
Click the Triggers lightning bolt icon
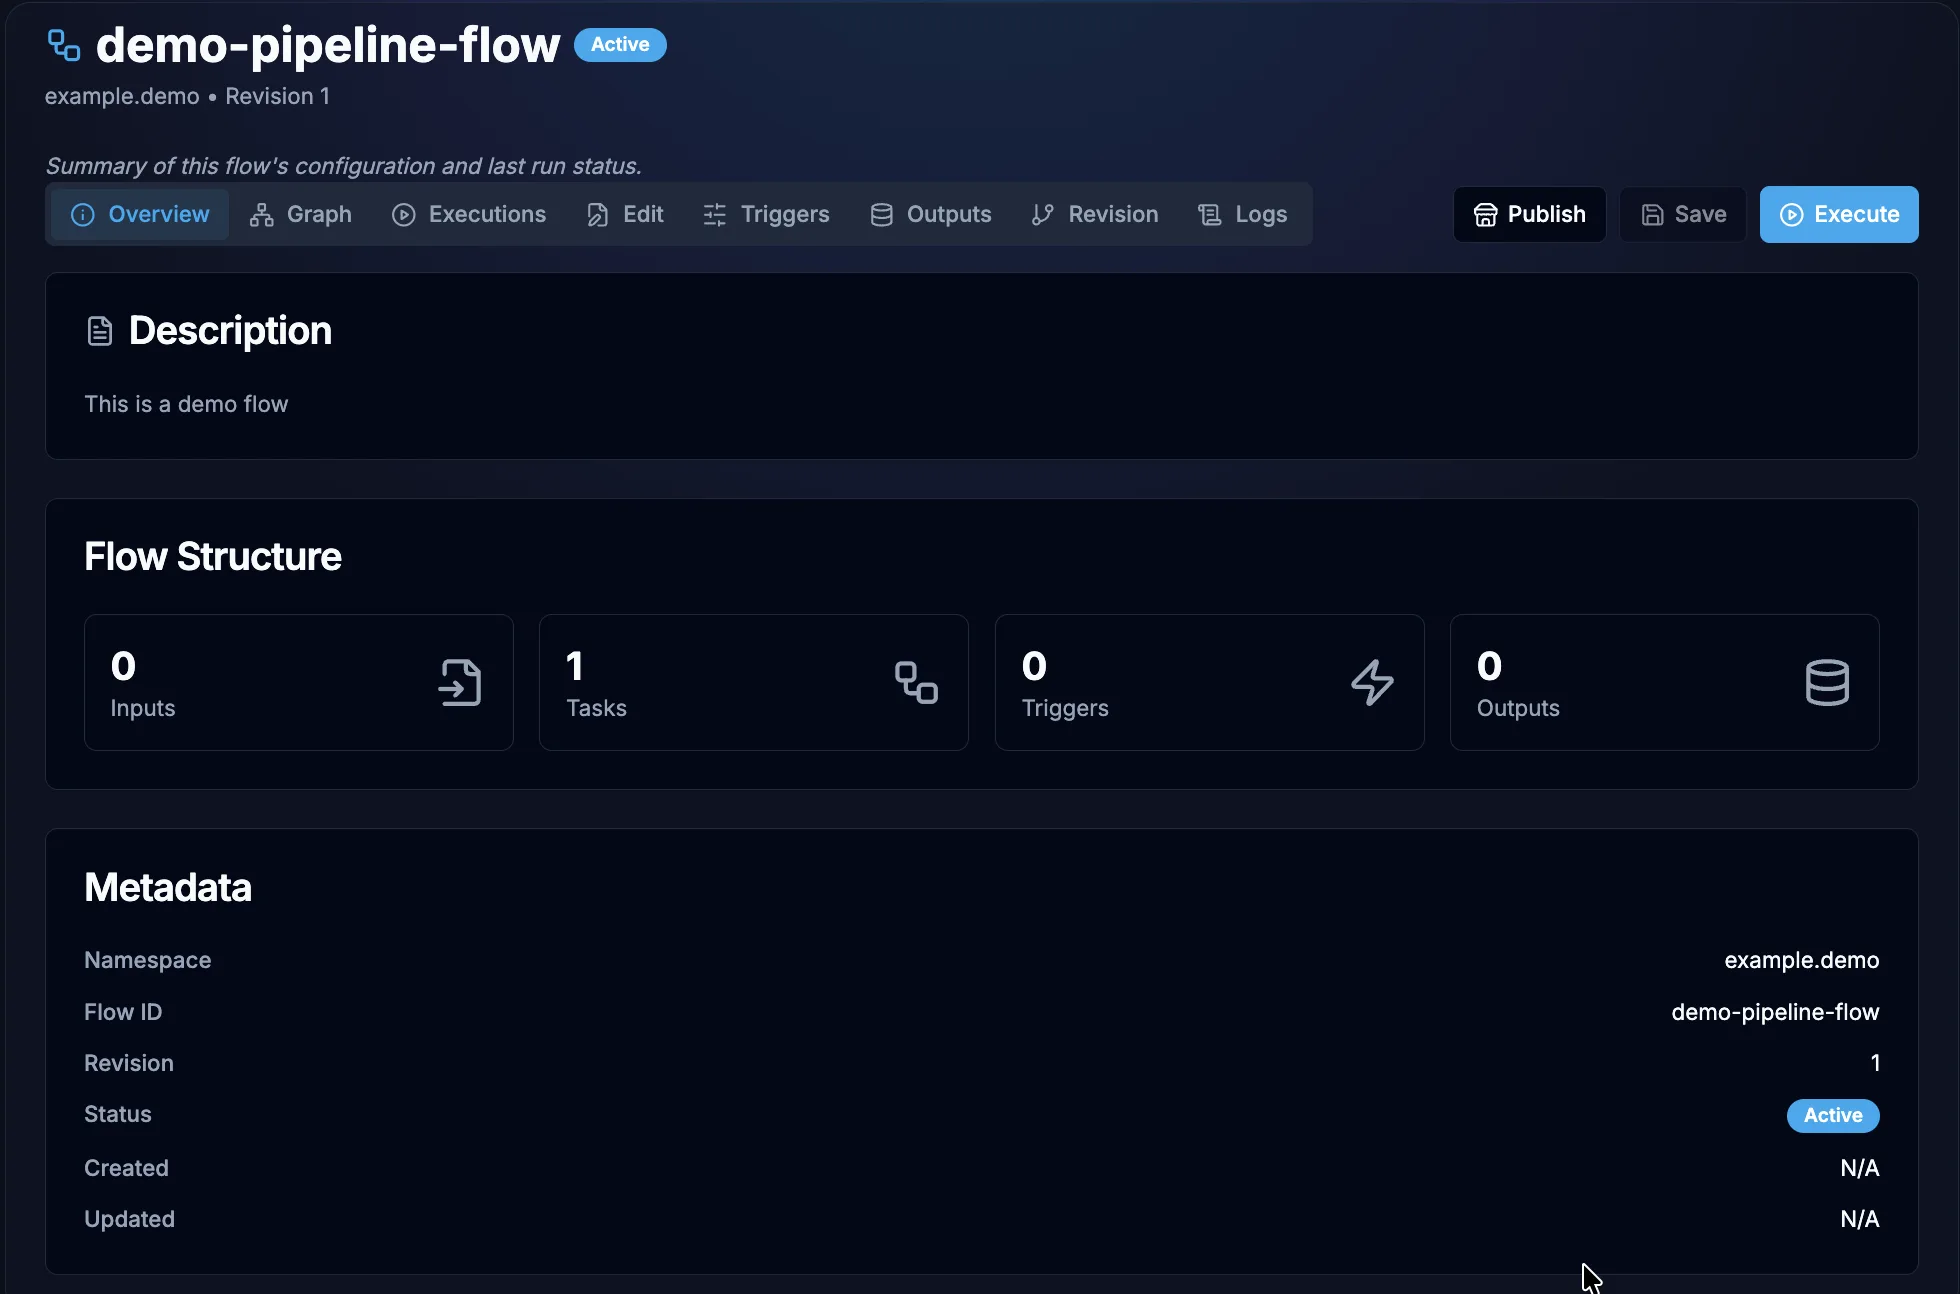[x=1372, y=683]
